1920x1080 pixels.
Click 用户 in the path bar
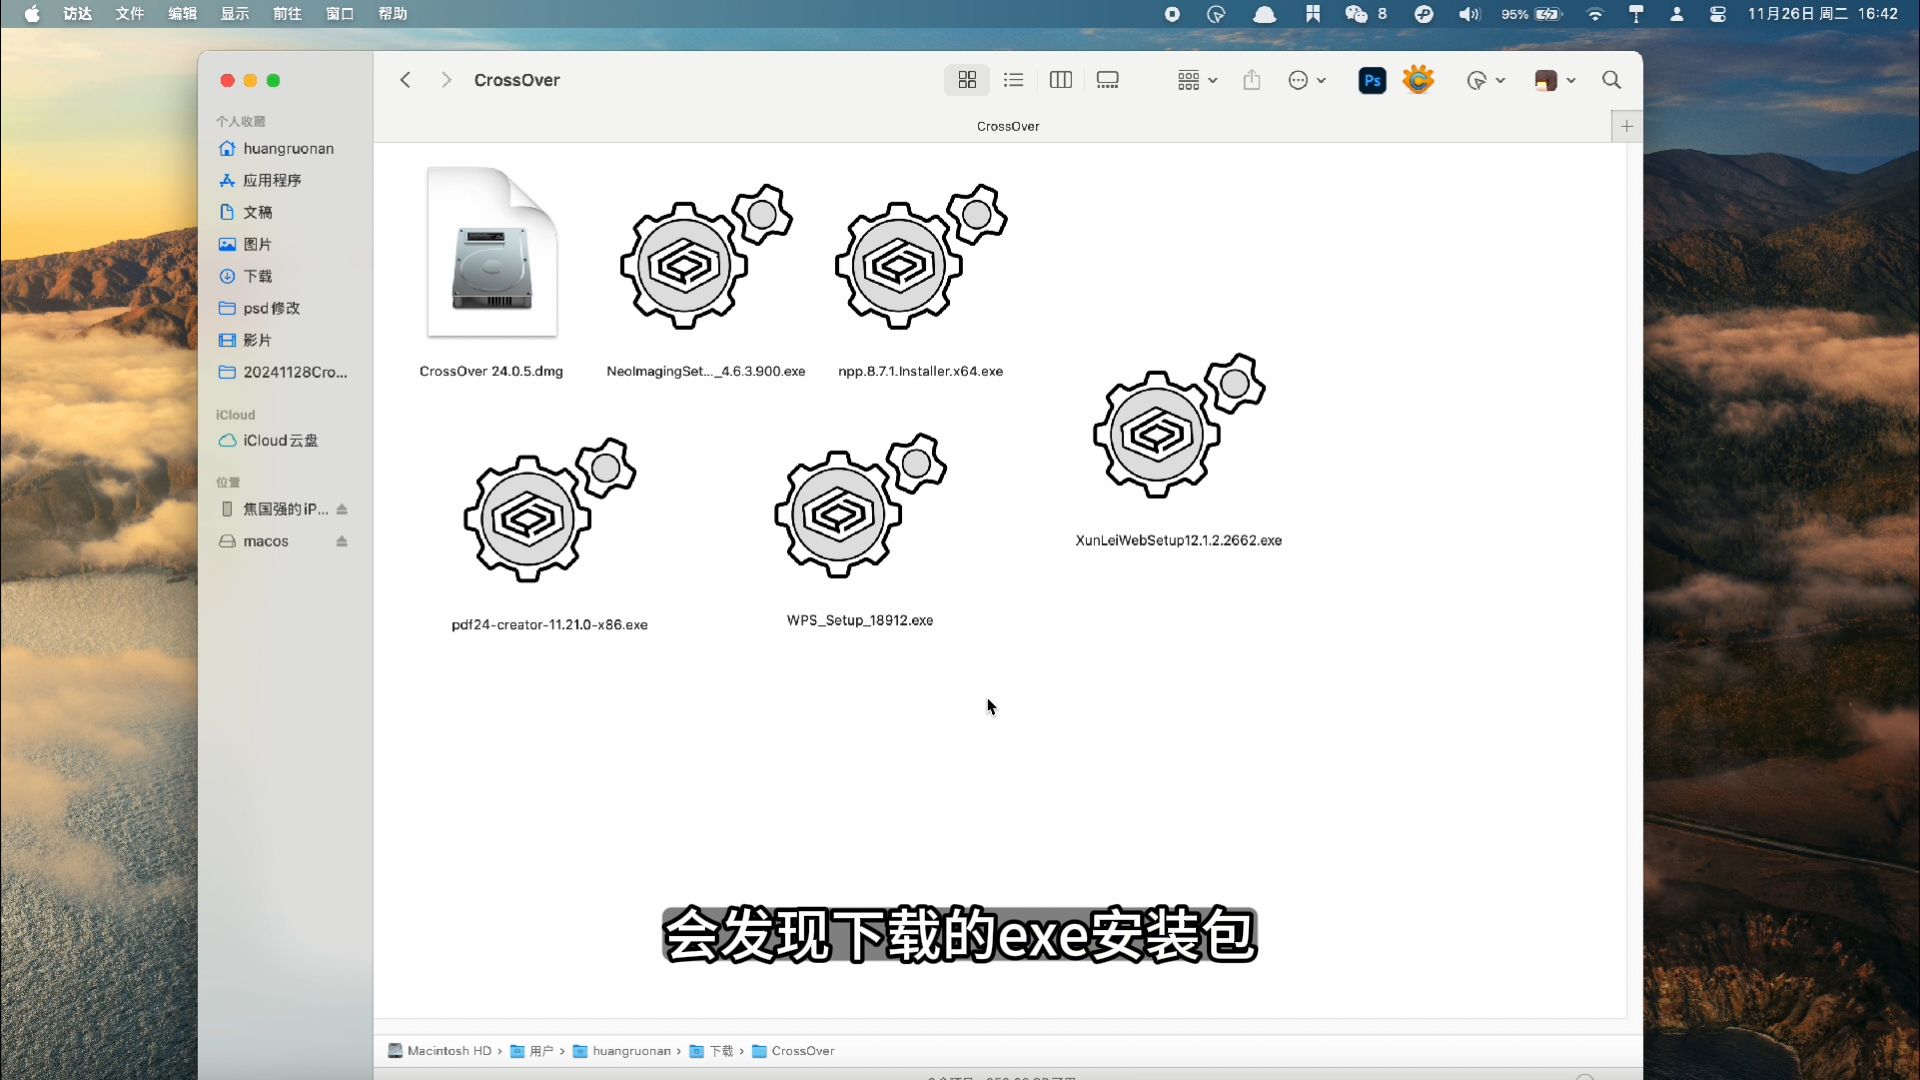point(532,1051)
